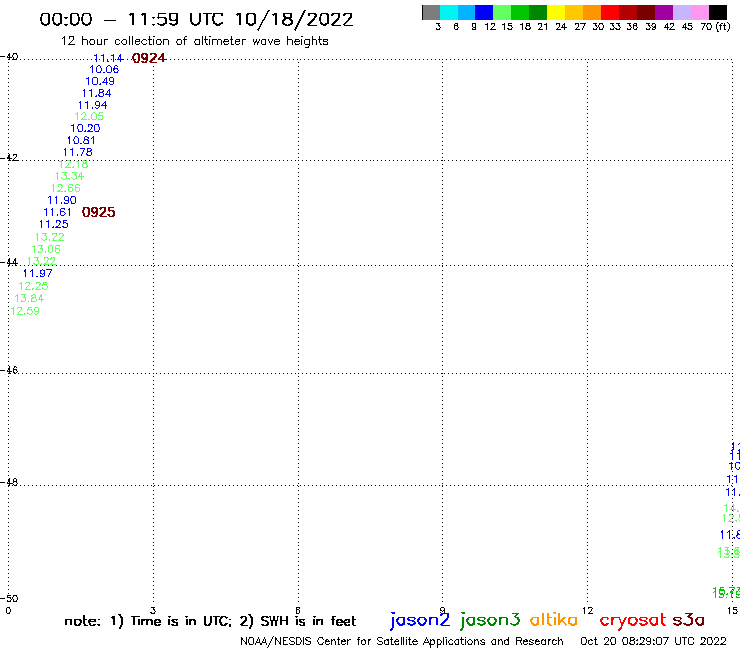Select the reading '11.61' beside 0925
This screenshot has width=740, height=650.
point(58,212)
